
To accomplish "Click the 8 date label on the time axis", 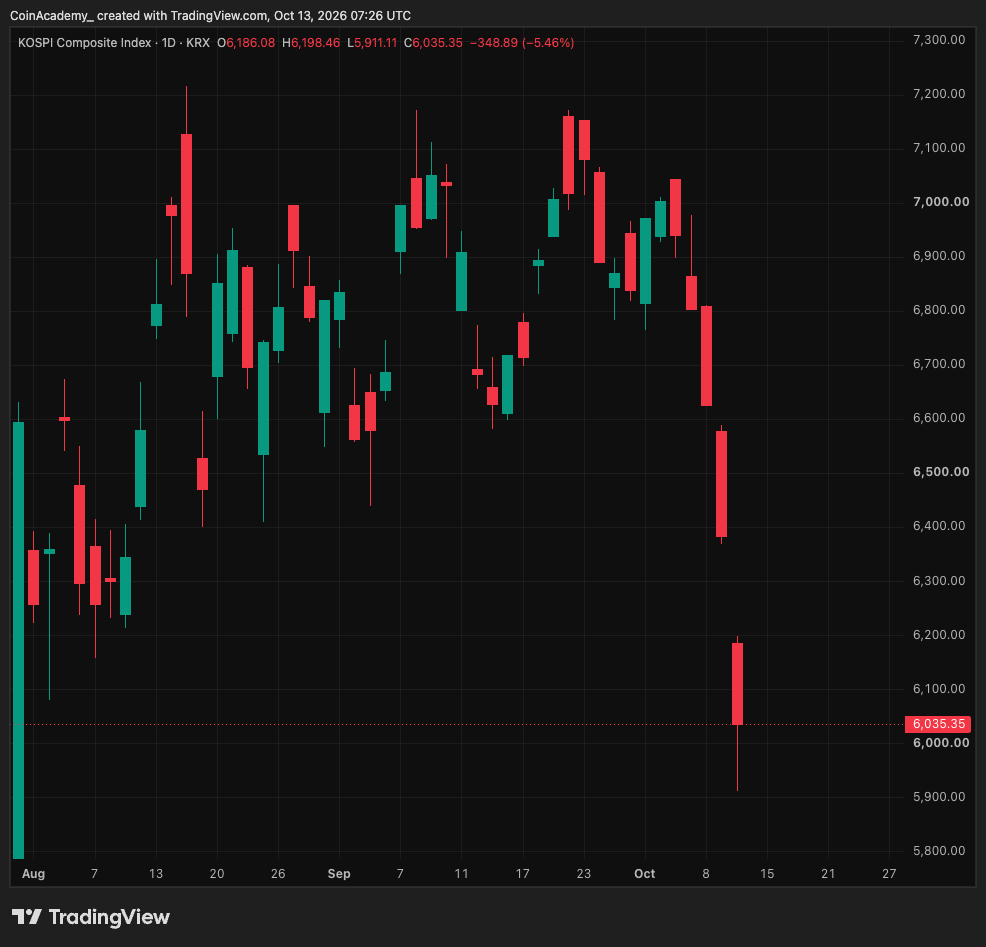I will click(706, 873).
